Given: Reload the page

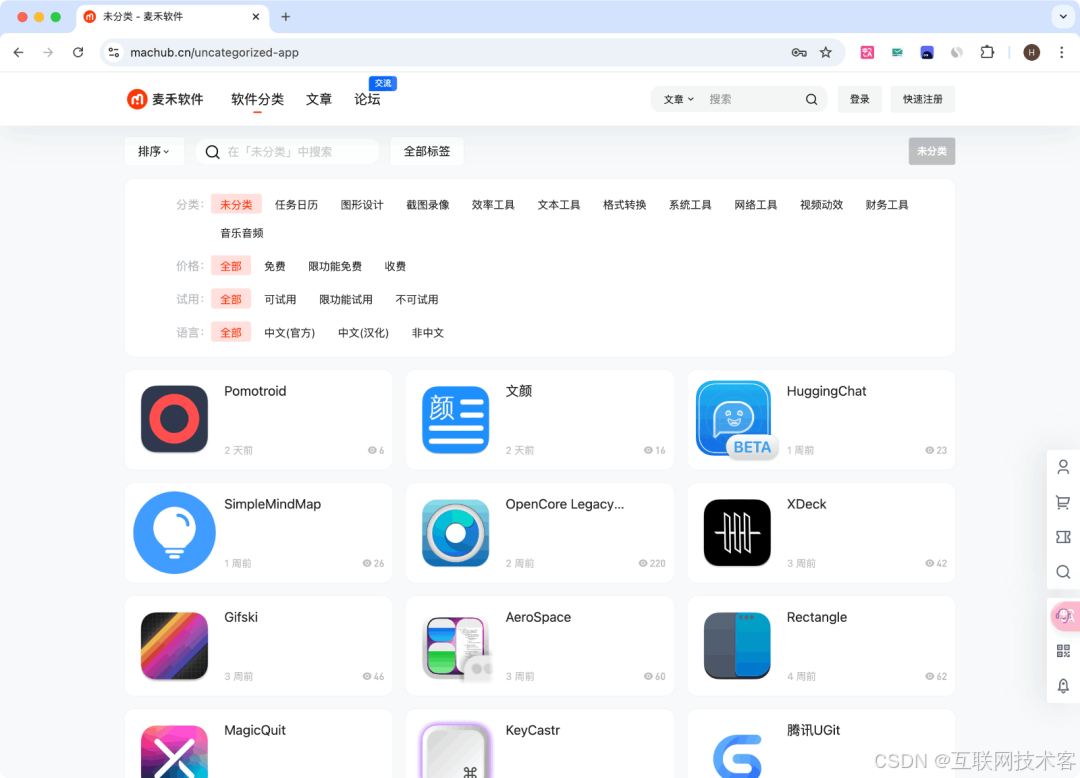Looking at the screenshot, I should (78, 52).
